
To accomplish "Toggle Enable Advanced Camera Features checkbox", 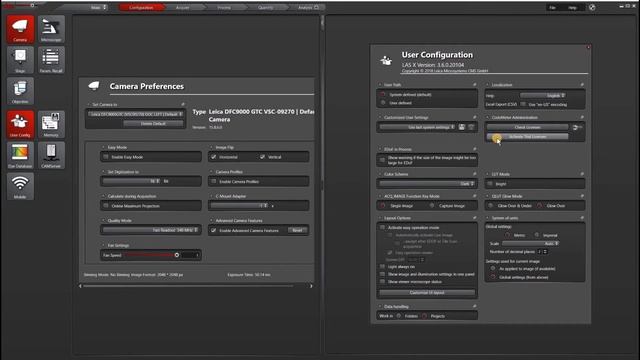I will [x=214, y=230].
